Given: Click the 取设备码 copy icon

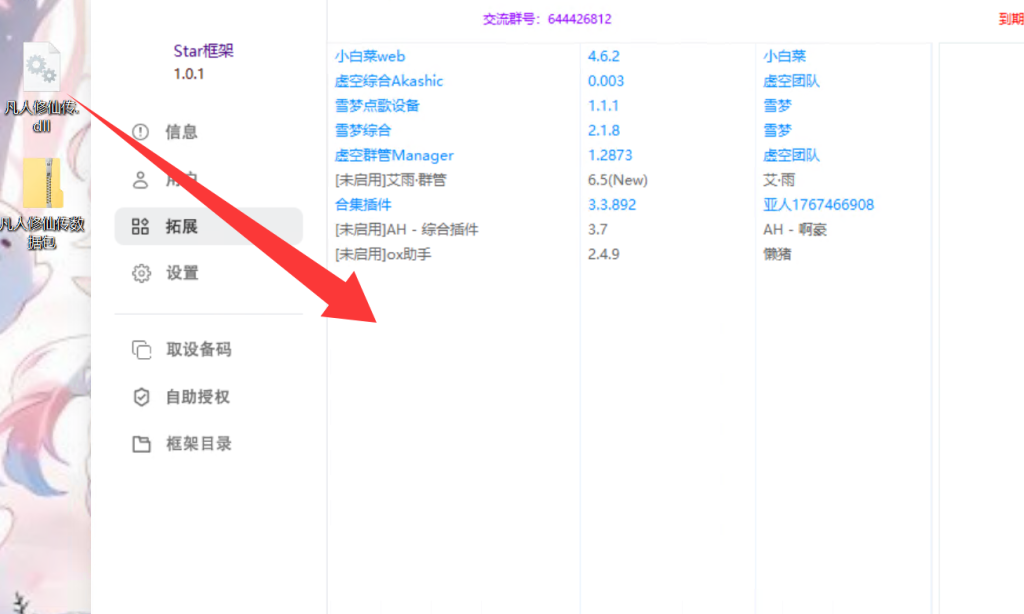Looking at the screenshot, I should click(141, 350).
